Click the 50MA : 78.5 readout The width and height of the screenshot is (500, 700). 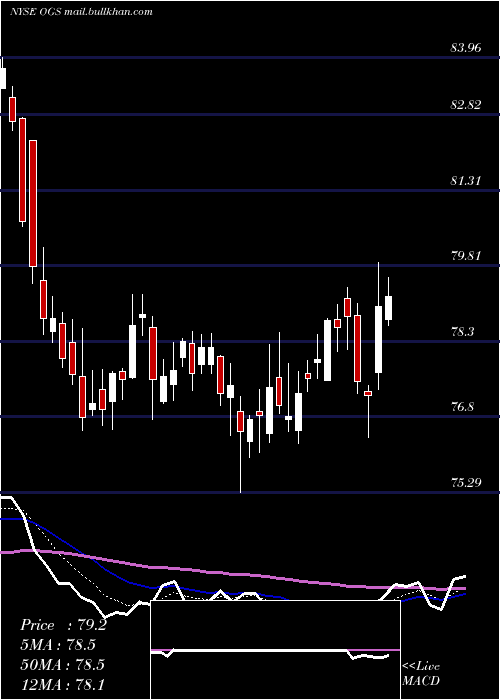(x=62, y=664)
